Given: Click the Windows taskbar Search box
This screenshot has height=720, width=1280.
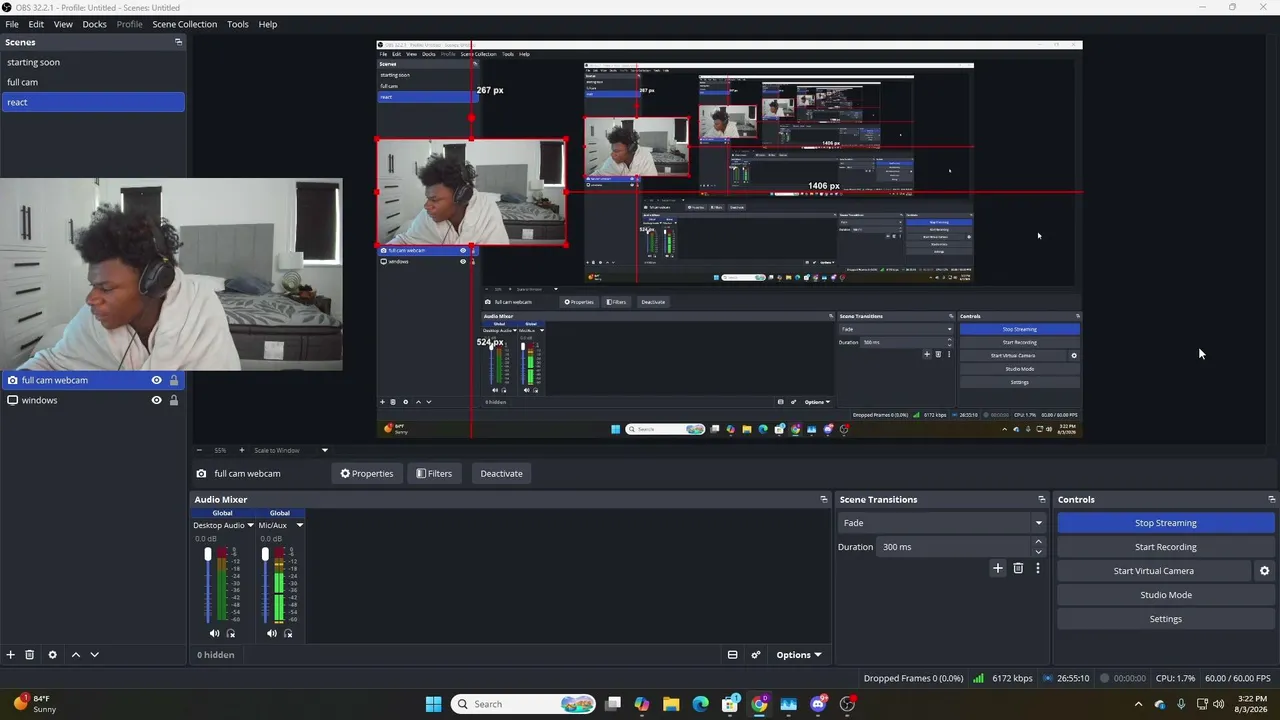Looking at the screenshot, I should (524, 704).
